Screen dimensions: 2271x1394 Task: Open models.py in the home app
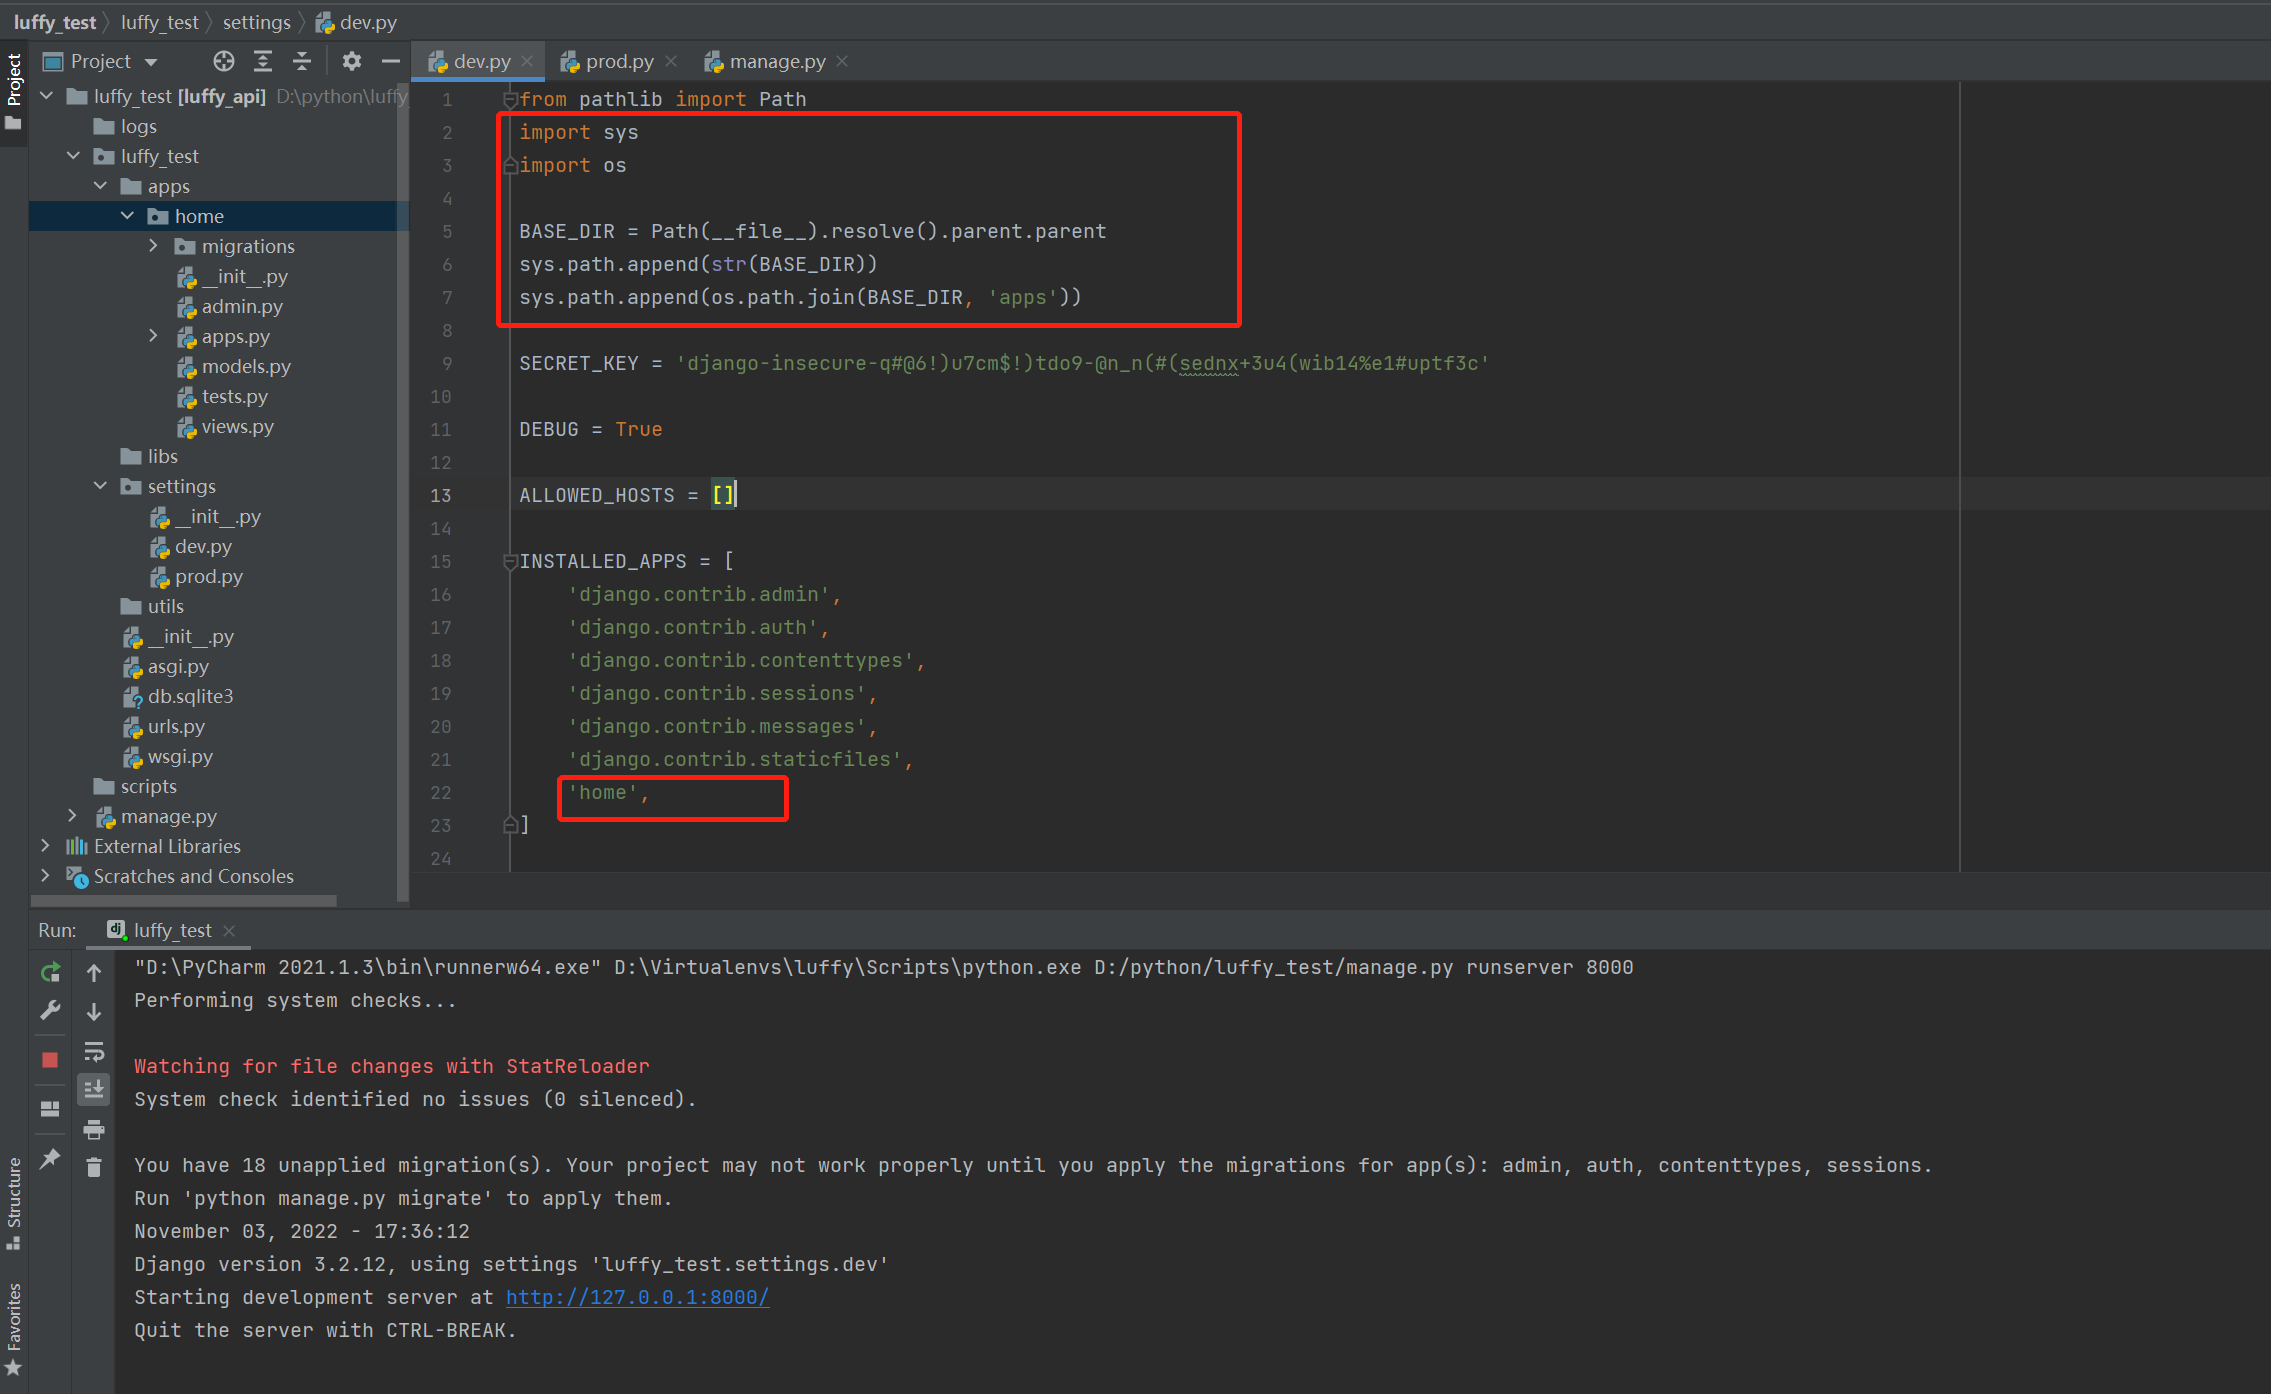point(245,367)
